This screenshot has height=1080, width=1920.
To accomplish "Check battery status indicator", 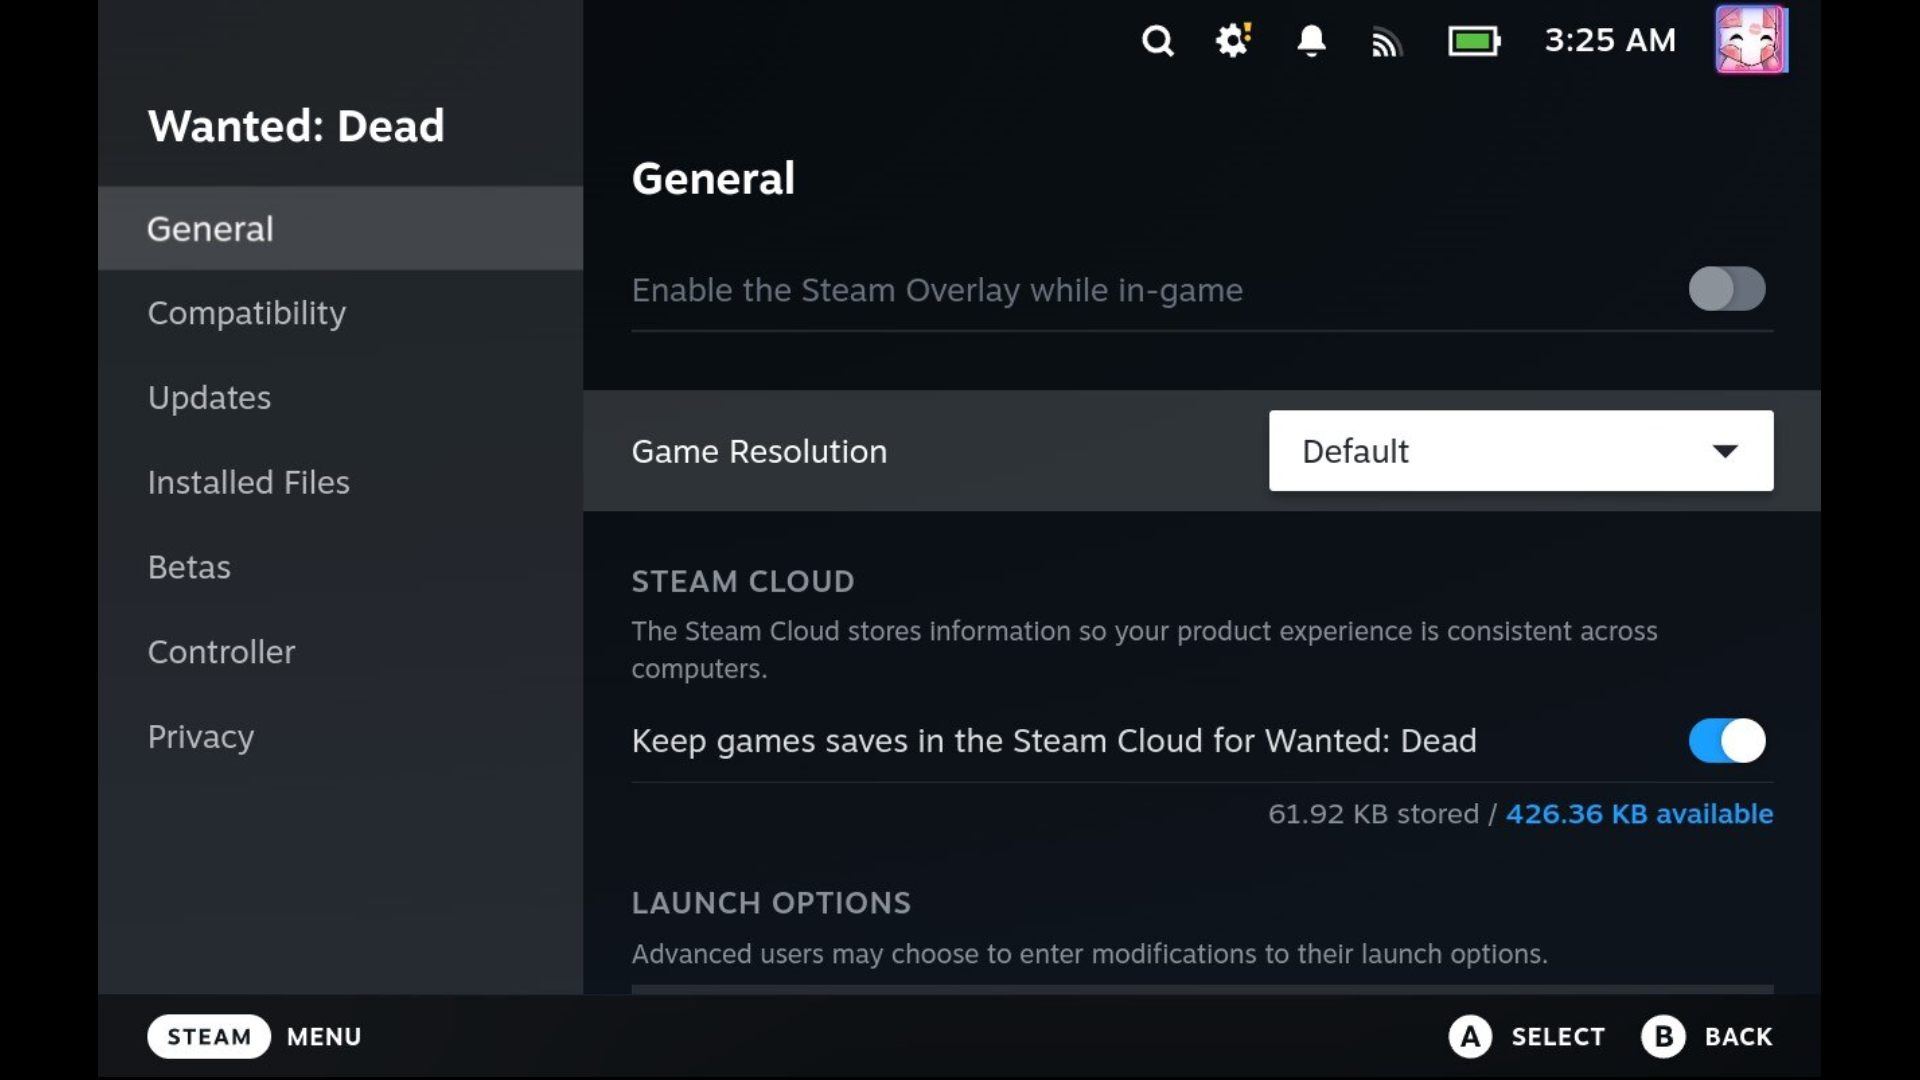I will (1472, 40).
